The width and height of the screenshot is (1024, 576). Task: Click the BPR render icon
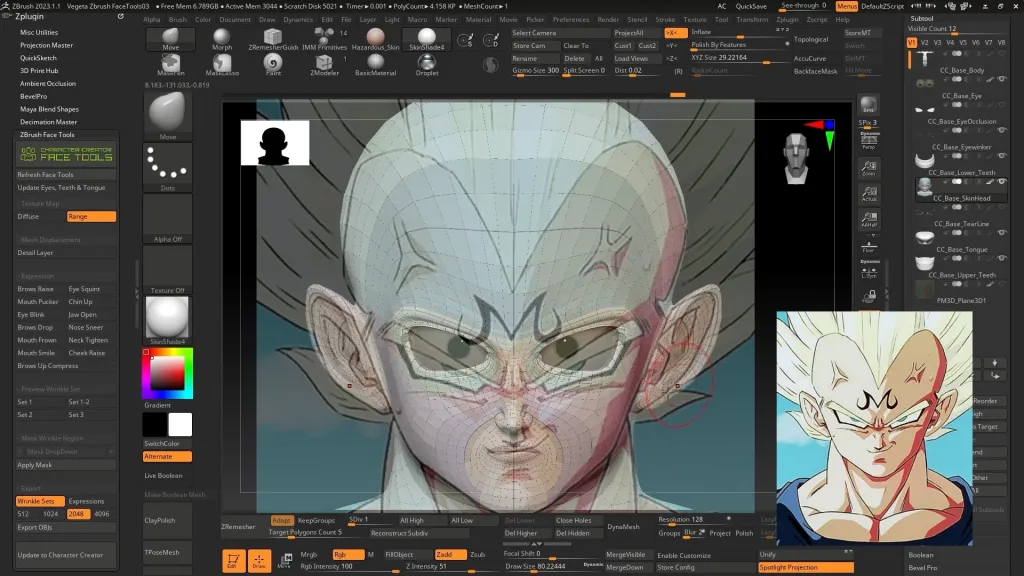(x=869, y=104)
